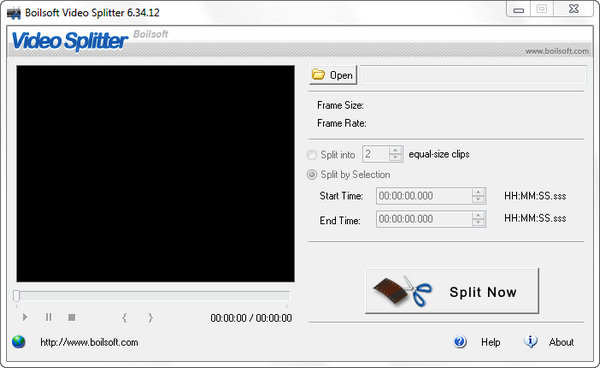
Task: Minimize the Boilsoft Video Splitter window
Action: point(518,9)
